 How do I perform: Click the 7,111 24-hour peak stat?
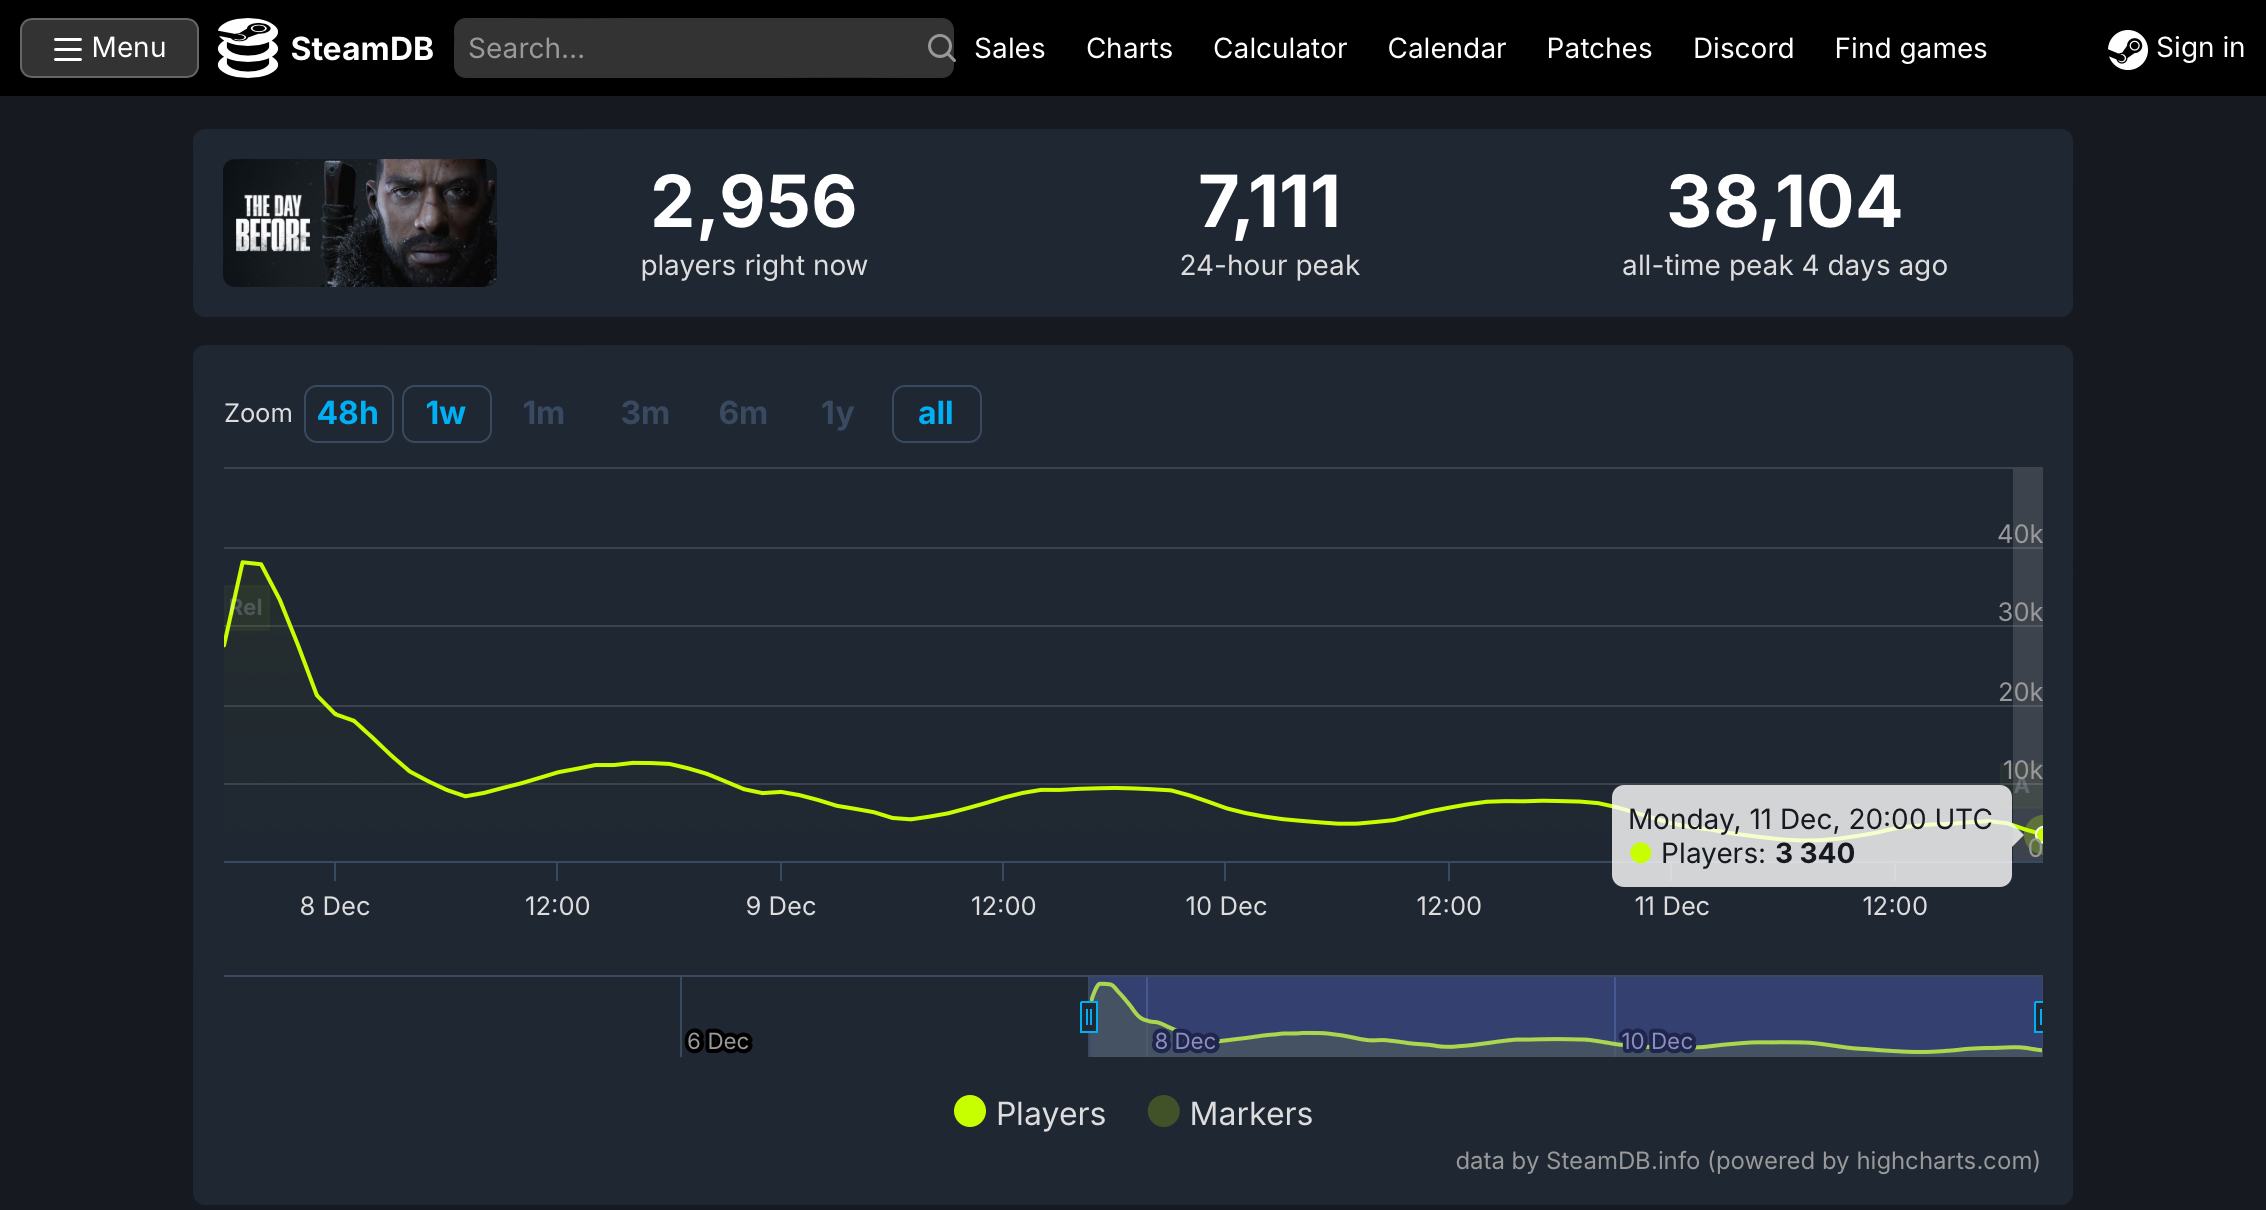click(1270, 223)
